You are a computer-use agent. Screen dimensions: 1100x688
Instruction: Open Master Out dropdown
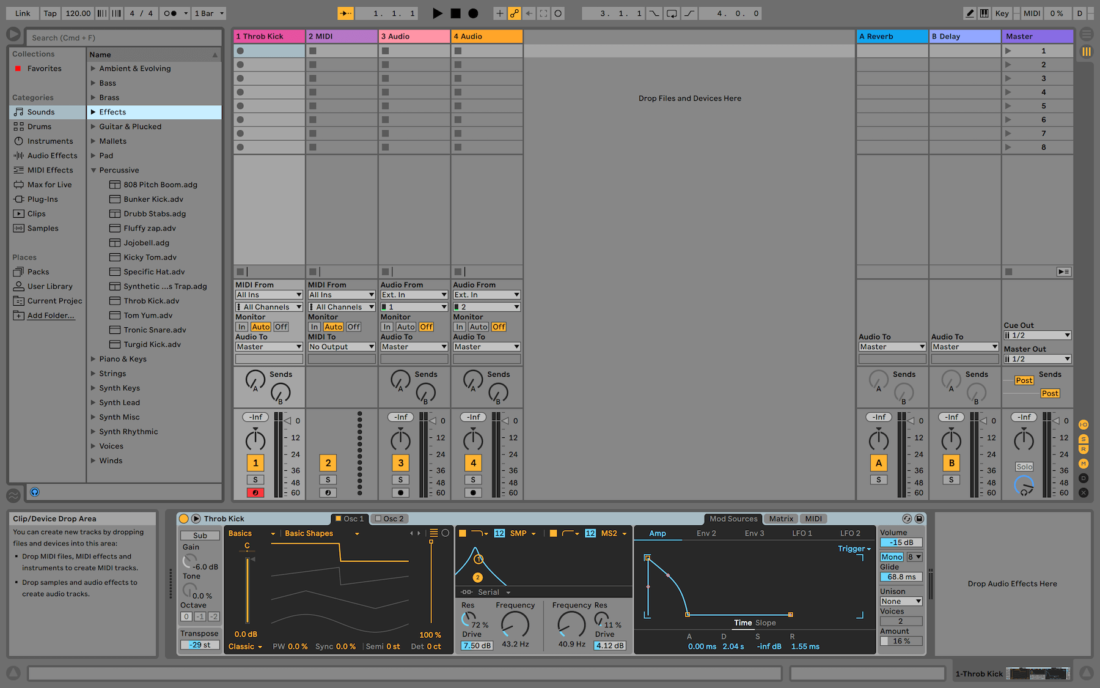pos(1037,360)
